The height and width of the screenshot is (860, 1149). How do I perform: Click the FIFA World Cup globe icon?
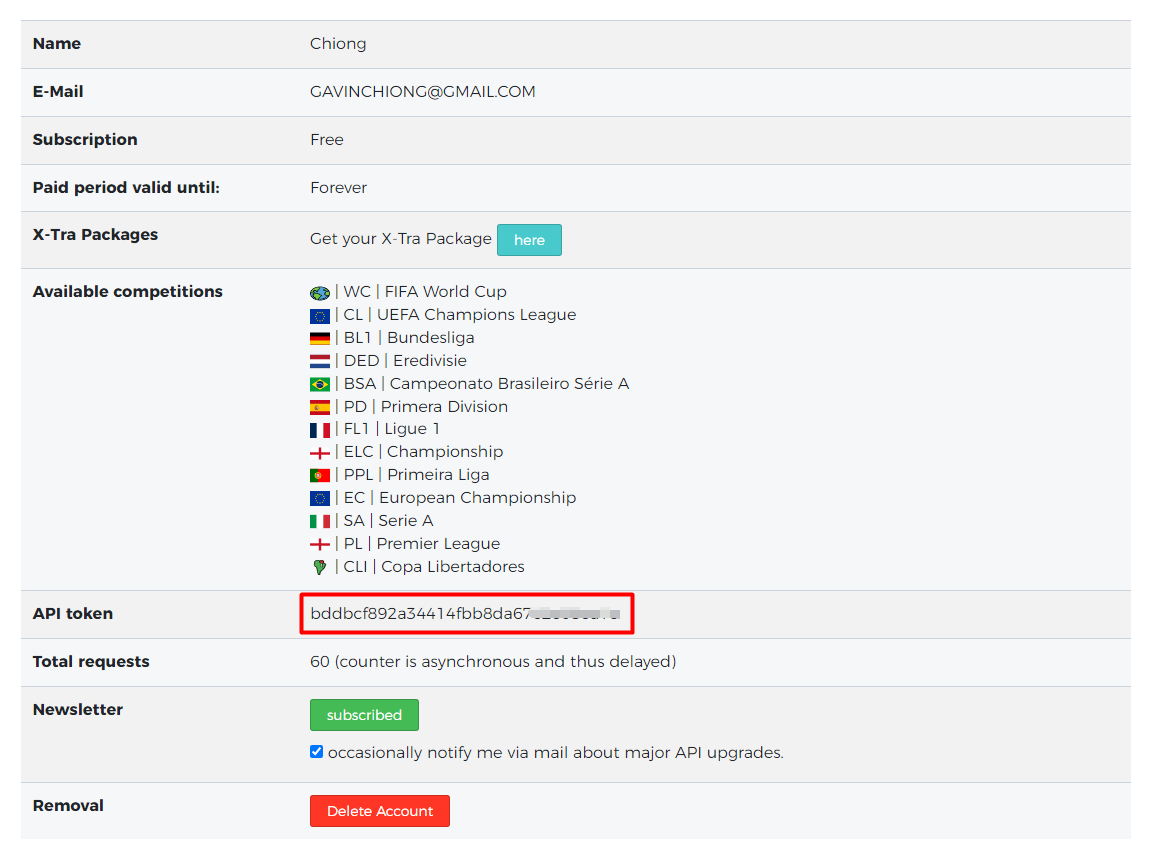pos(319,293)
